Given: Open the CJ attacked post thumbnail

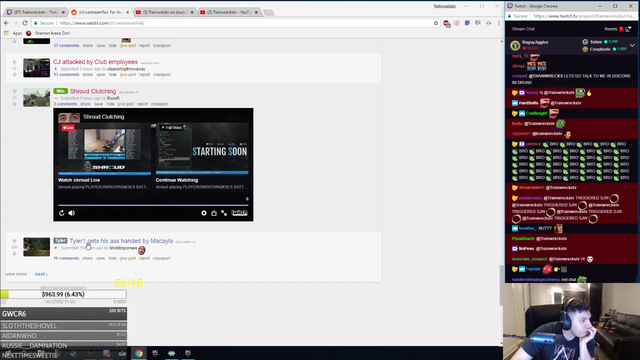Looking at the screenshot, I should [x=36, y=68].
